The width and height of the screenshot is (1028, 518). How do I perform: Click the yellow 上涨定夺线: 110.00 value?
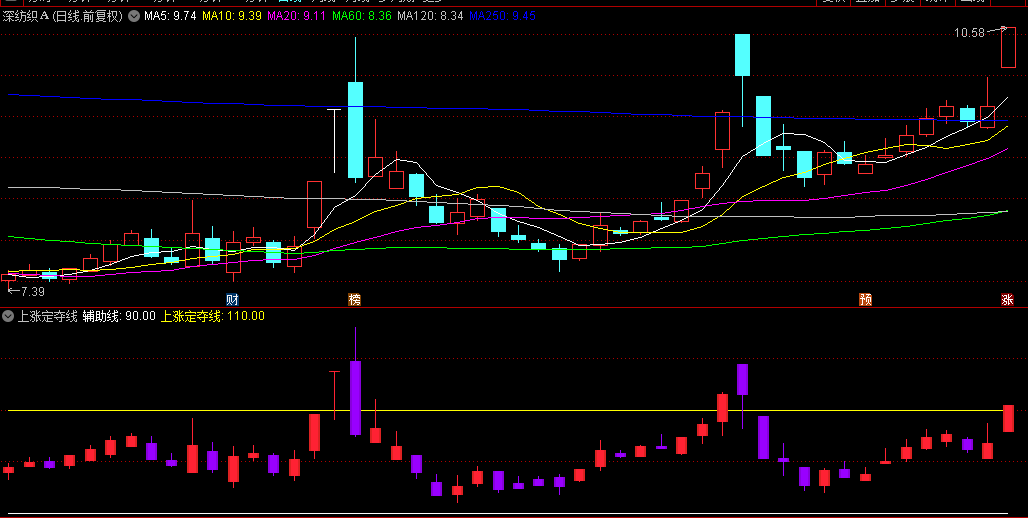click(x=213, y=316)
